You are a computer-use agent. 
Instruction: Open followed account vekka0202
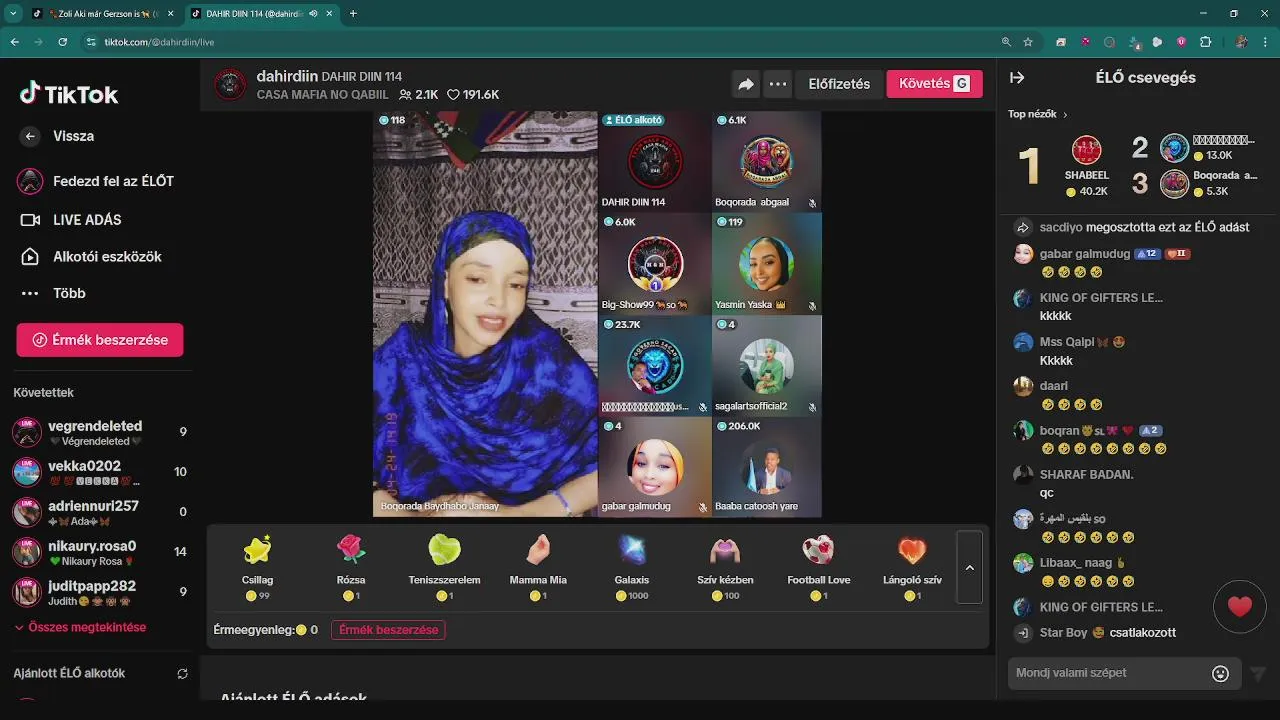coord(100,472)
